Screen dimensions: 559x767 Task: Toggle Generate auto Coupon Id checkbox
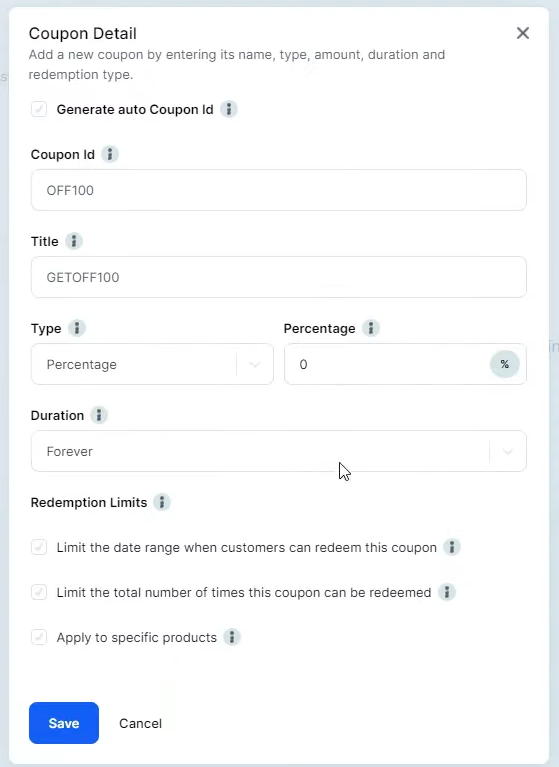coord(39,109)
